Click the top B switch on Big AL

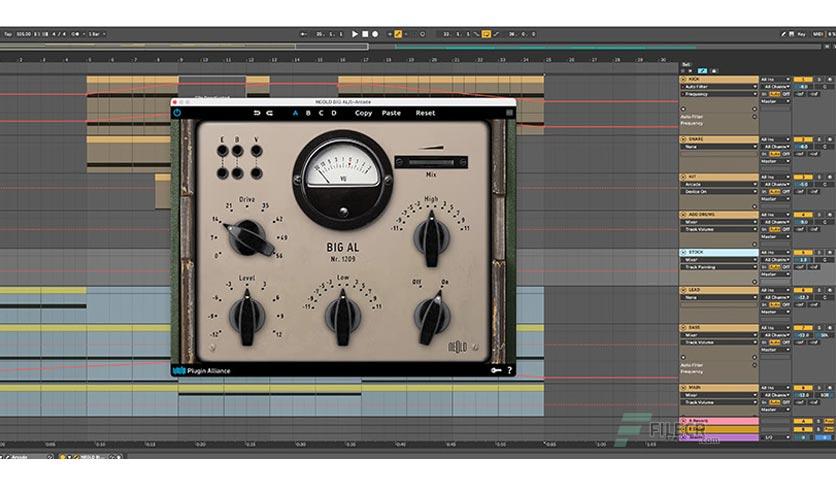pyautogui.click(x=237, y=151)
